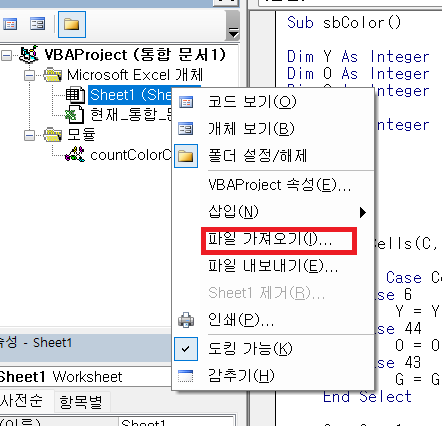The height and width of the screenshot is (426, 442).
Task: Click the Sheet1 worksheet icon
Action: pyautogui.click(x=75, y=95)
